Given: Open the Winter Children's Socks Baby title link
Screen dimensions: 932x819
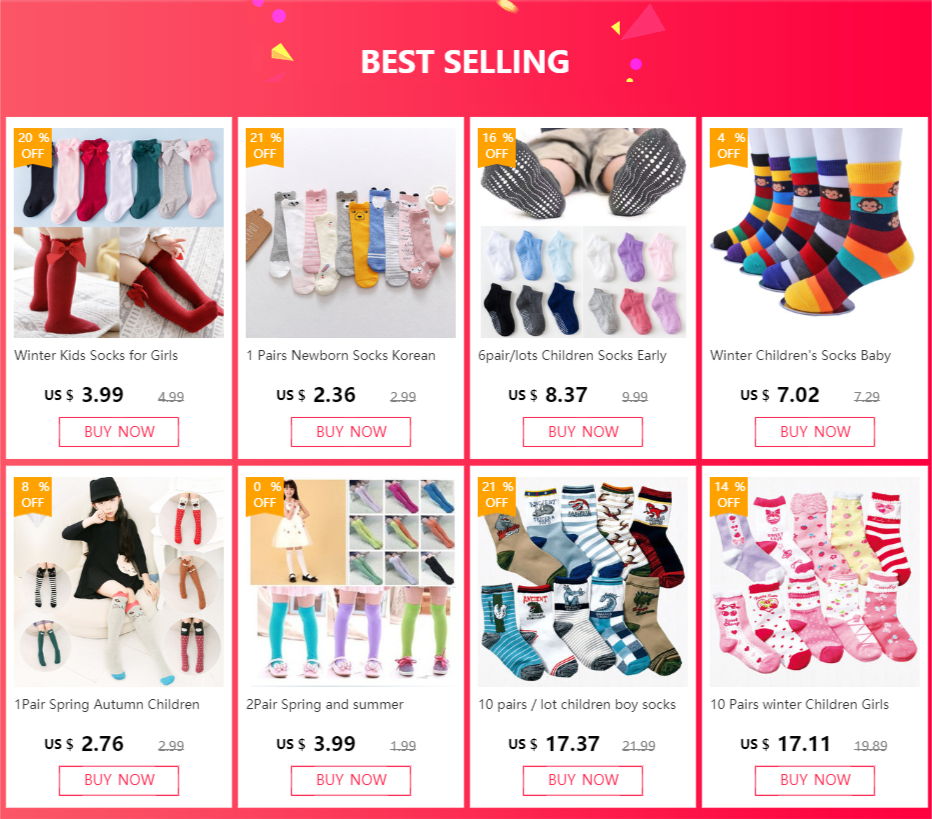Looking at the screenshot, I should (800, 355).
